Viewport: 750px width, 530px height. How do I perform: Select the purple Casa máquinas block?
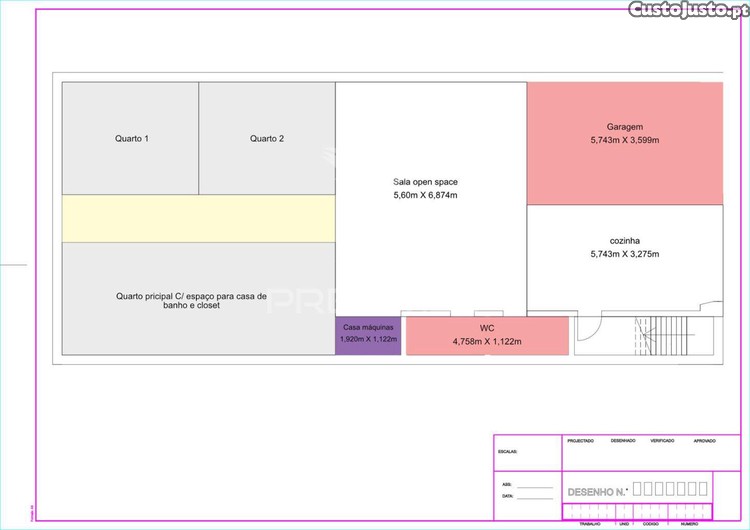point(368,334)
